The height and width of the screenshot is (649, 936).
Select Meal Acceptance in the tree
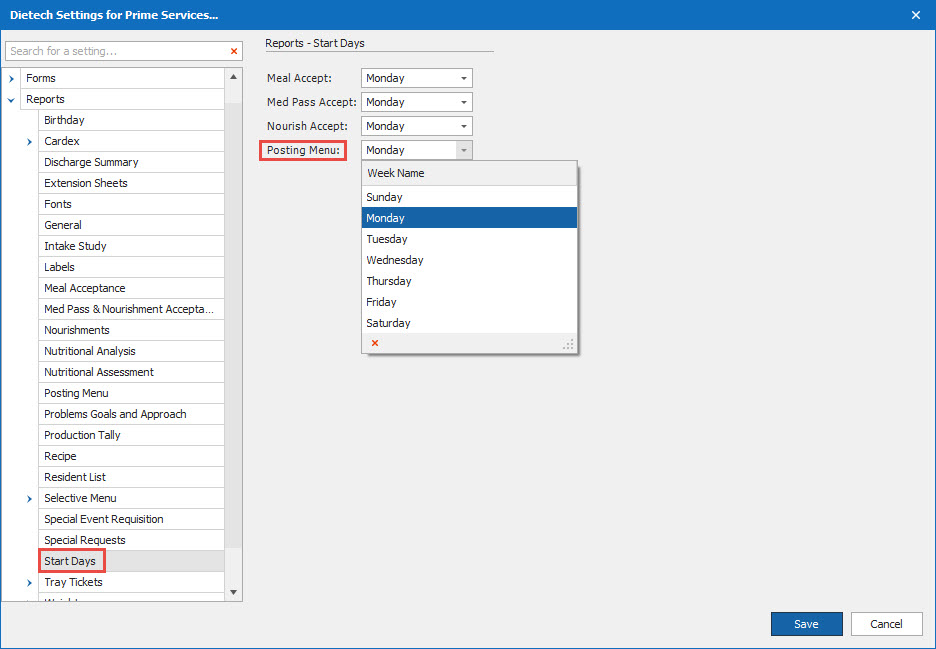131,288
